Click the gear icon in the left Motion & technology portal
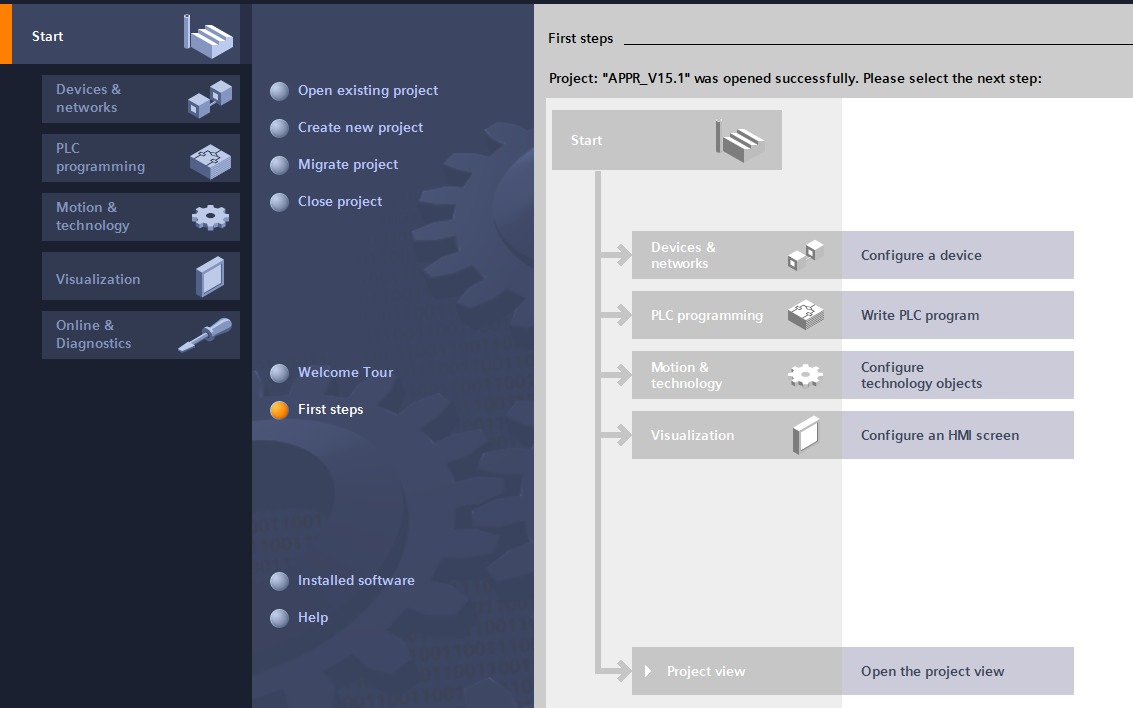The height and width of the screenshot is (708, 1133). 210,217
